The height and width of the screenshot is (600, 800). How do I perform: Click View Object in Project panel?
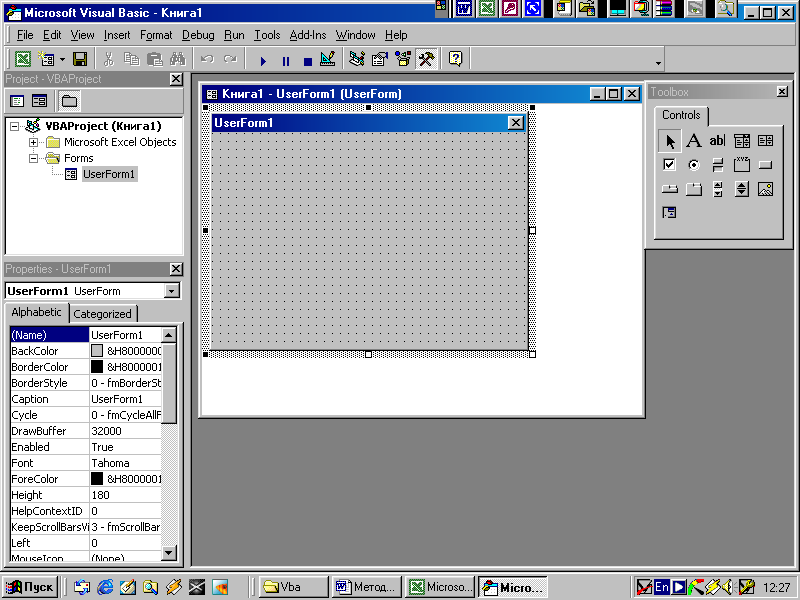click(x=39, y=101)
